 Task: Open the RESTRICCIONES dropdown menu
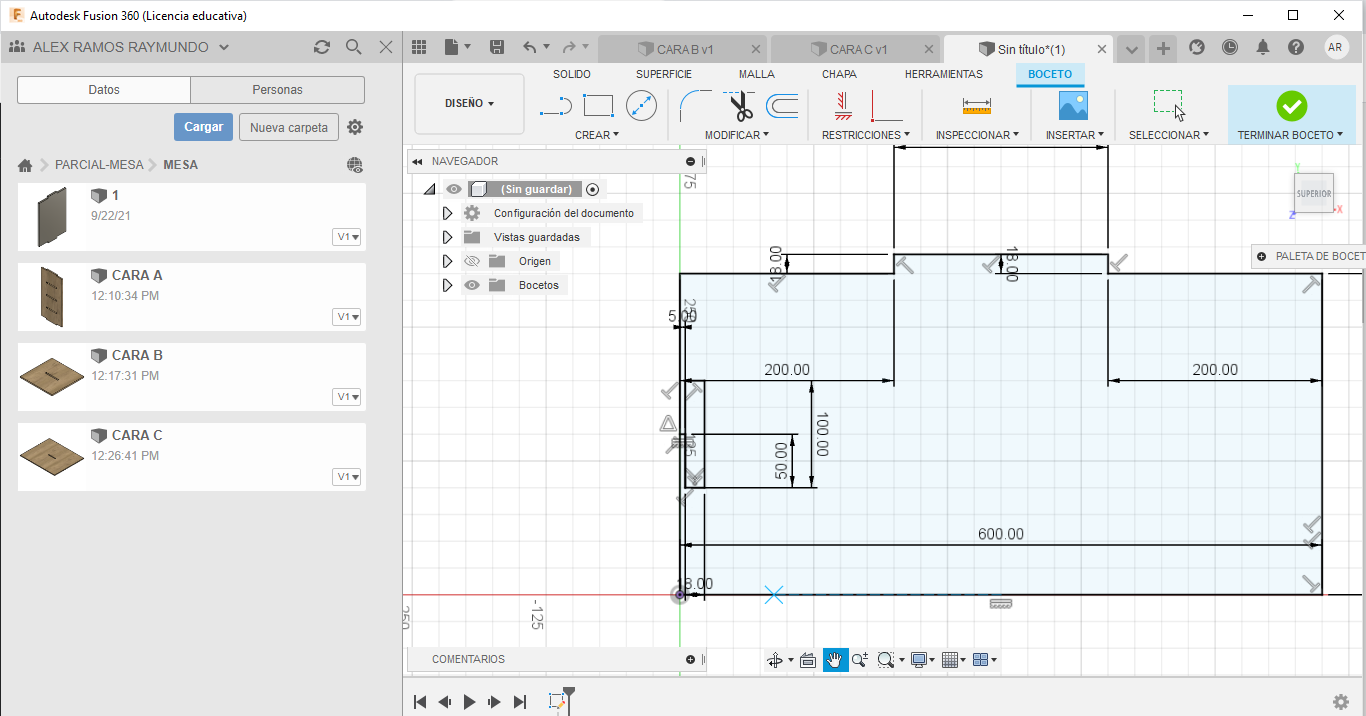pos(865,135)
